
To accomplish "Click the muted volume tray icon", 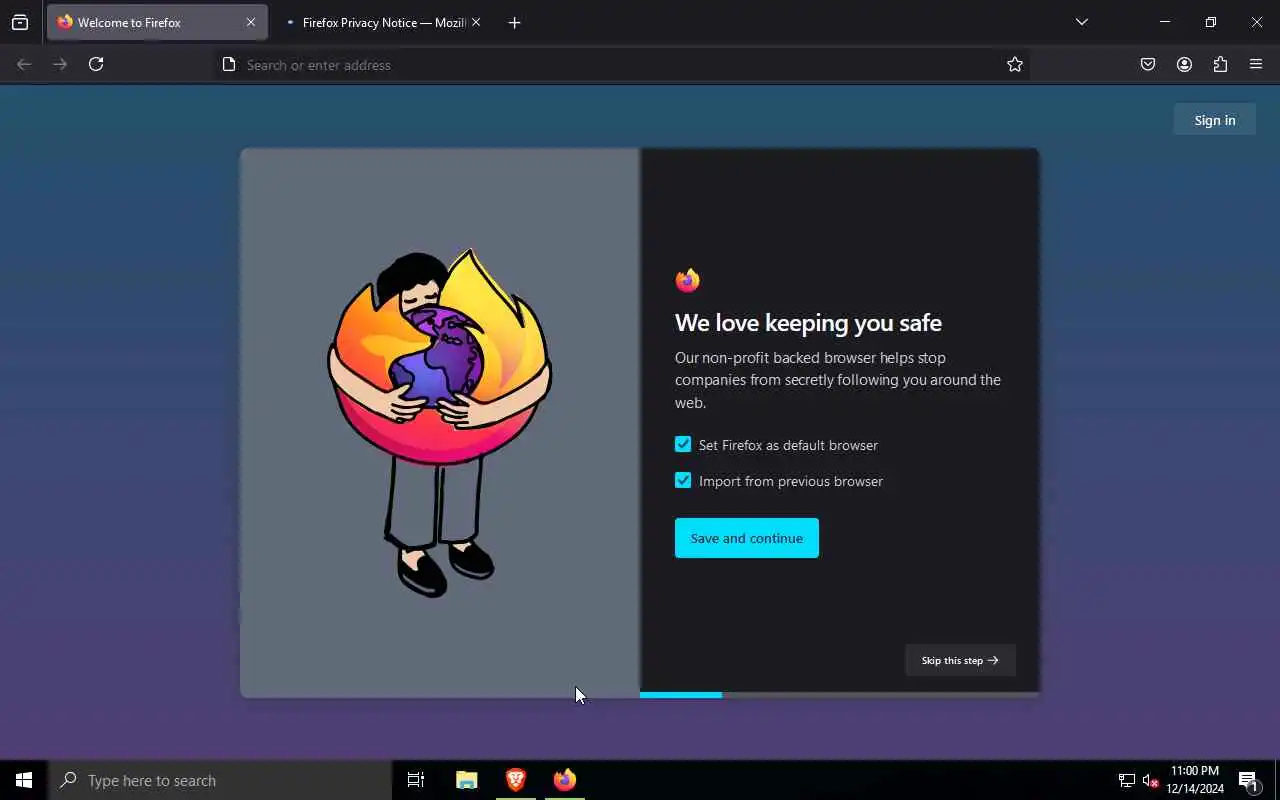I will click(x=1150, y=780).
